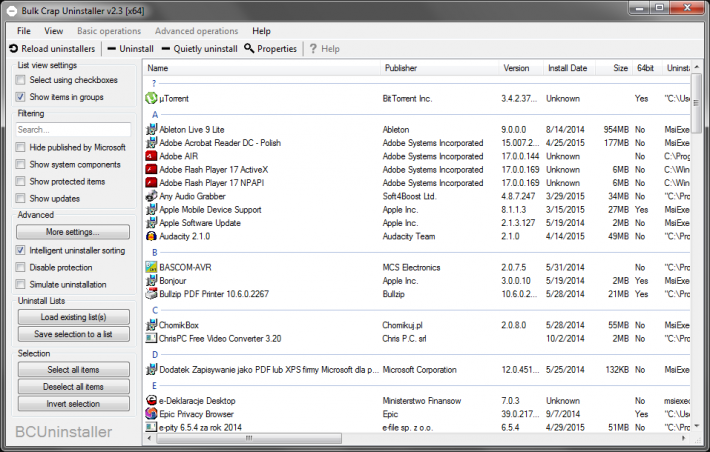This screenshot has height=452, width=710.
Task: Click the e-pity 6.5.4 icon
Action: click(x=151, y=427)
